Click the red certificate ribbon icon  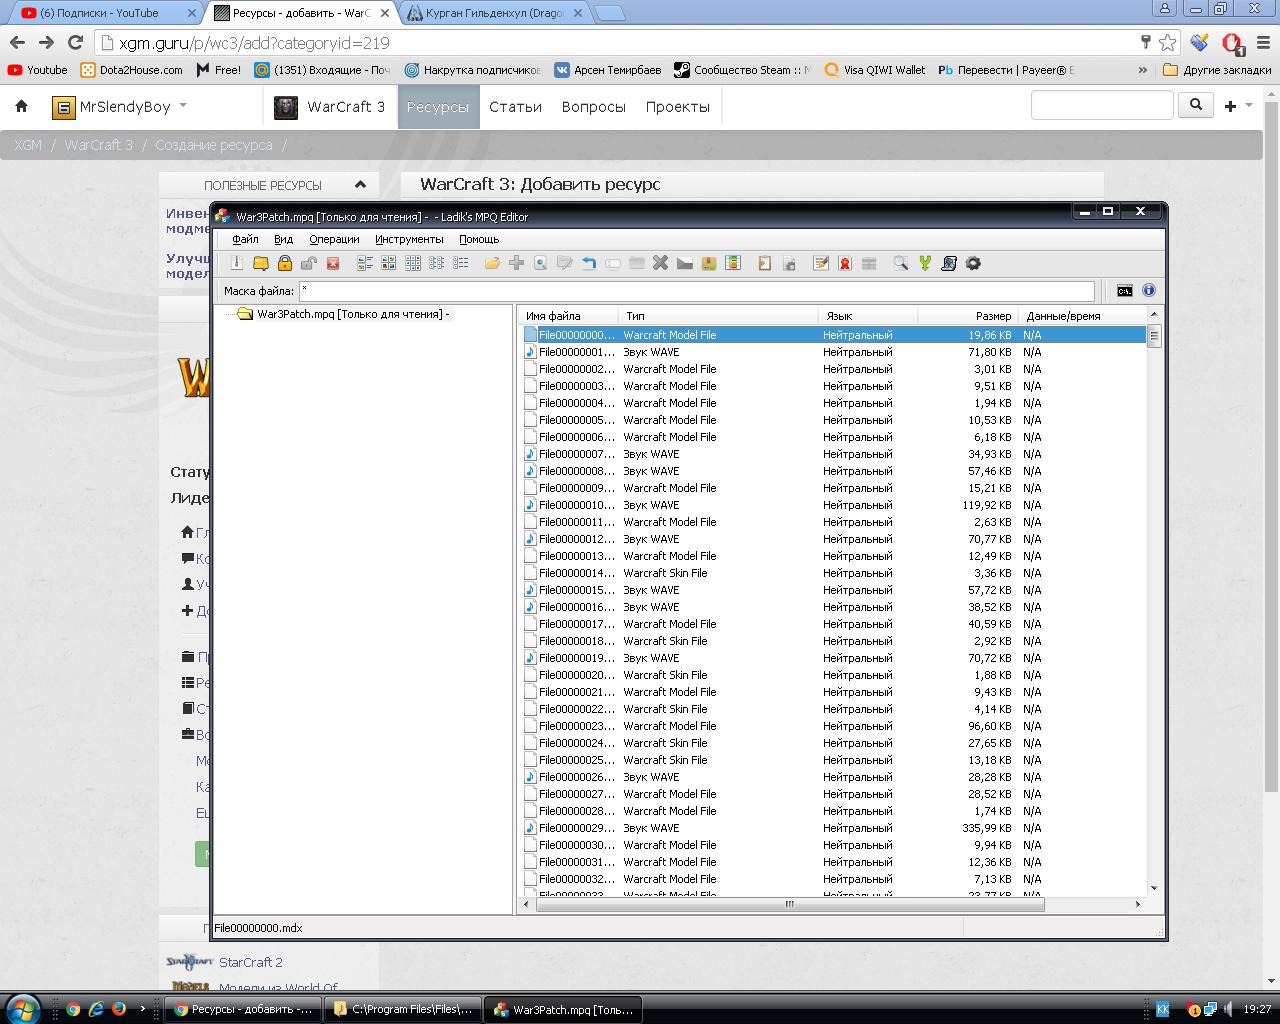(x=845, y=263)
